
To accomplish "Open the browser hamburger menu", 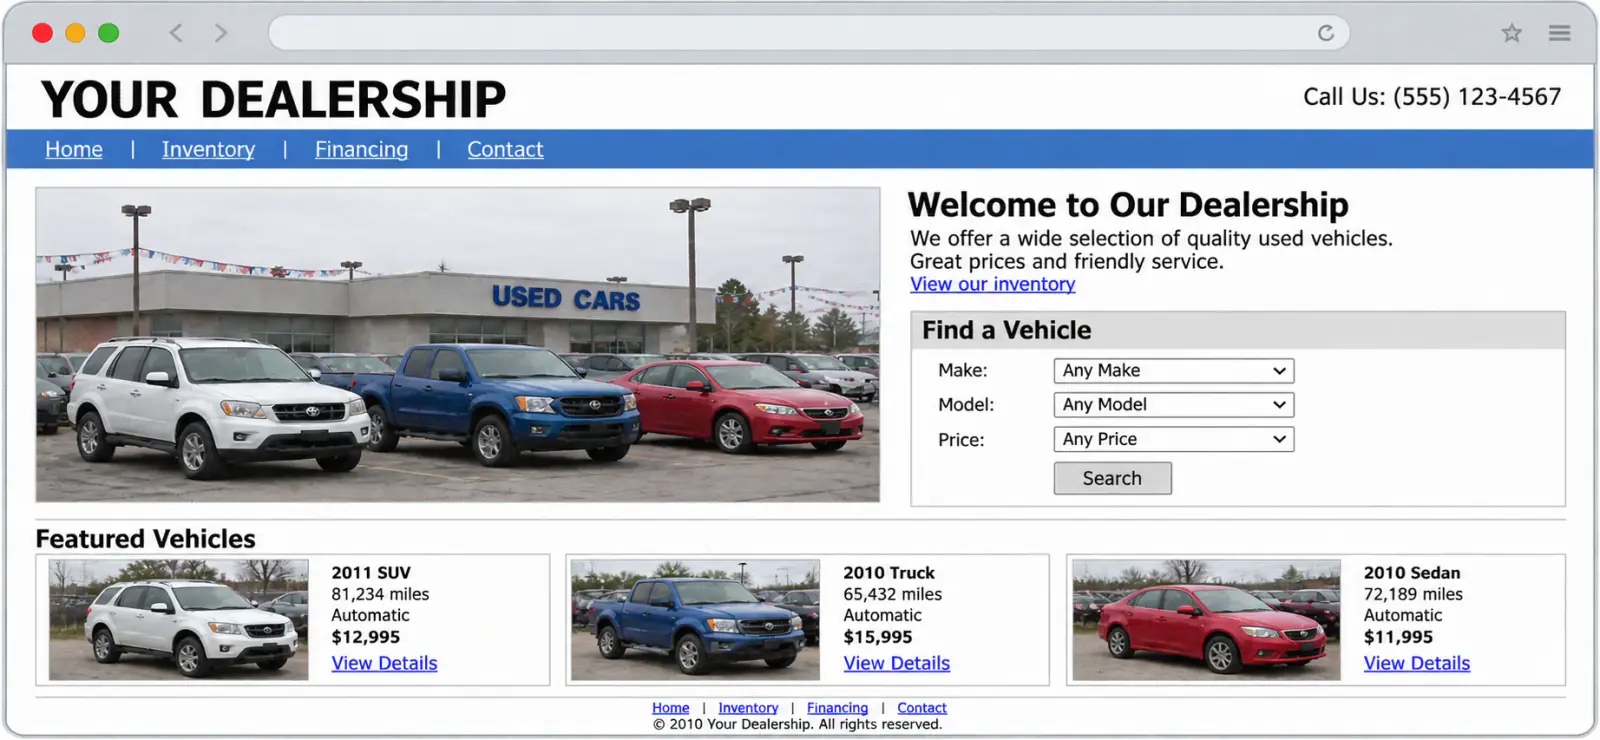I will (x=1560, y=33).
